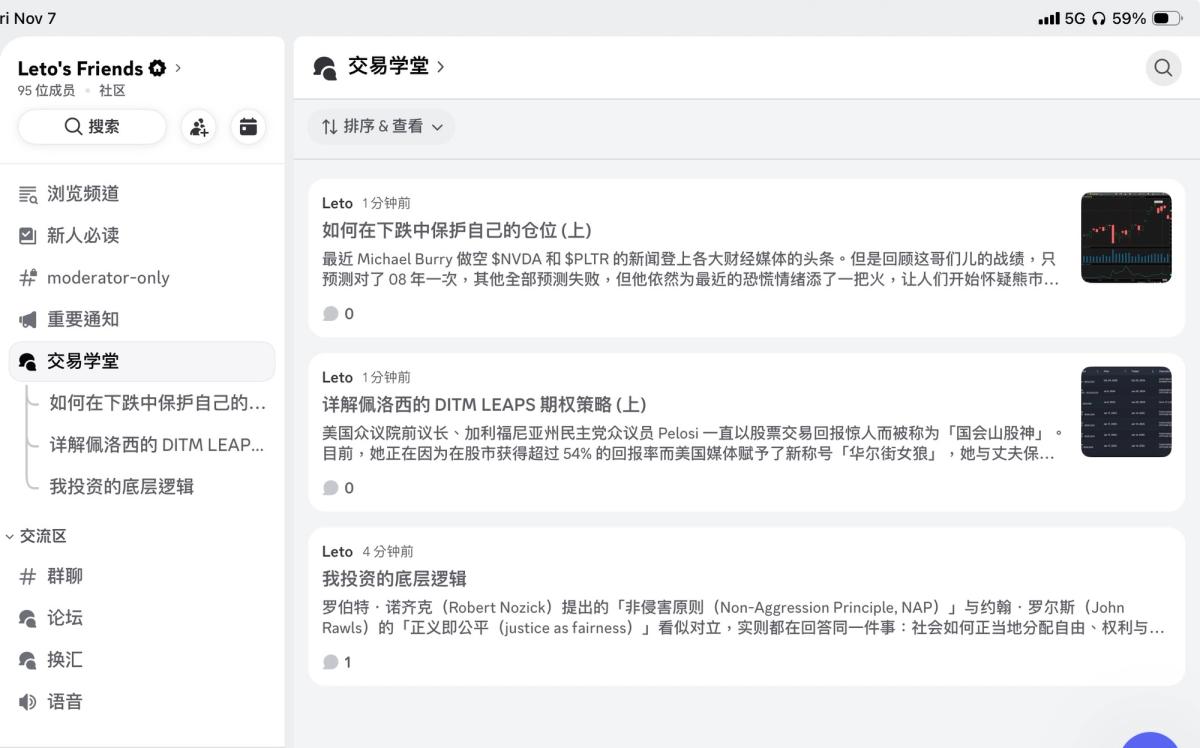Click the forum icon of 换汇 channel
Viewport: 1200px width, 748px height.
point(28,660)
